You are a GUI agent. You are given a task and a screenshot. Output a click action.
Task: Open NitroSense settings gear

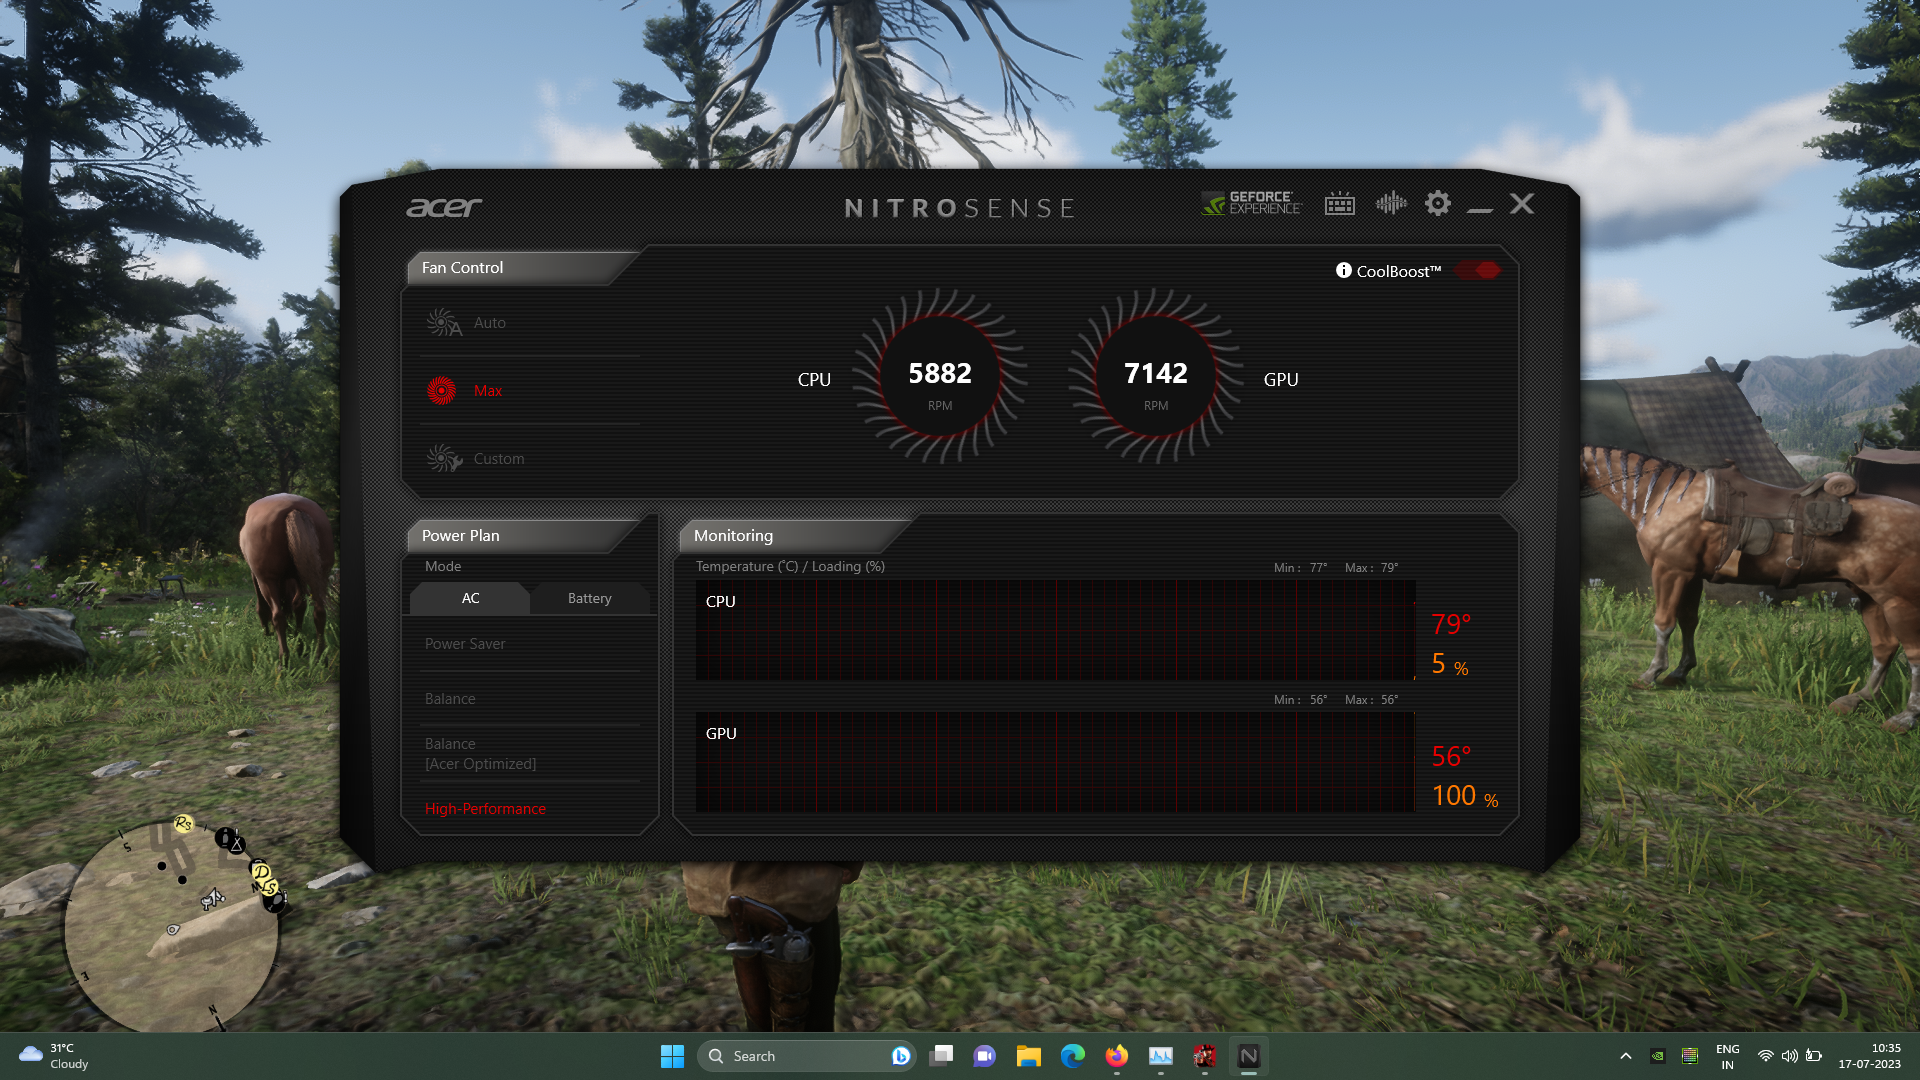click(x=1438, y=204)
